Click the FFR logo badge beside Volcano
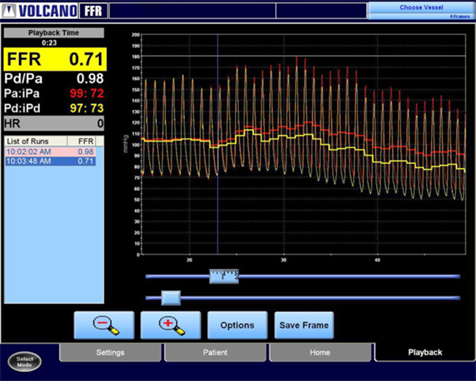Image resolution: width=476 pixels, height=381 pixels. [93, 11]
